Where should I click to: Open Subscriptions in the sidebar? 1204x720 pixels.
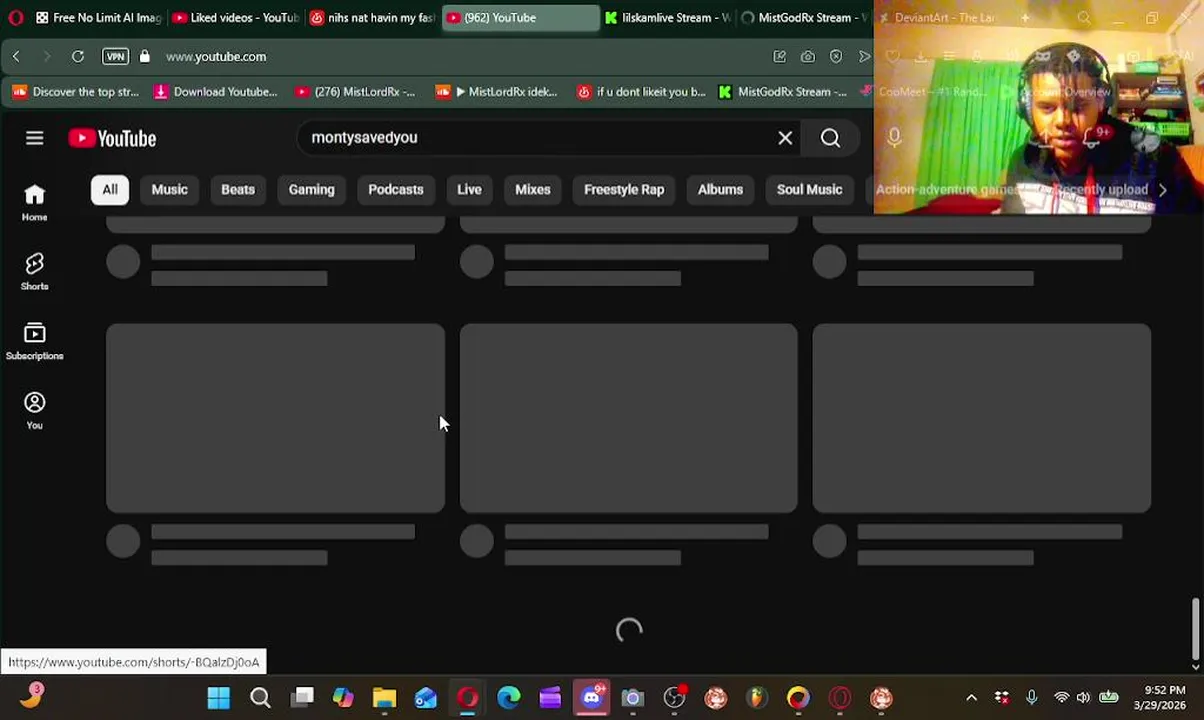point(35,342)
